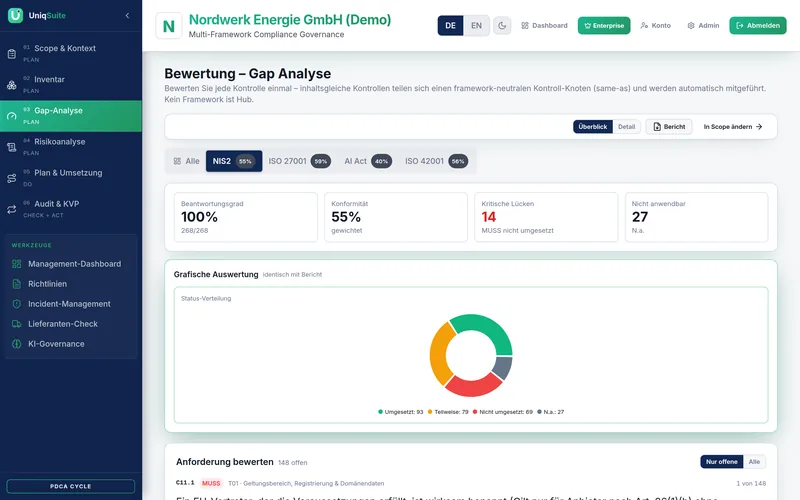This screenshot has height=500, width=800.
Task: Select the AI Act tab
Action: (368, 161)
